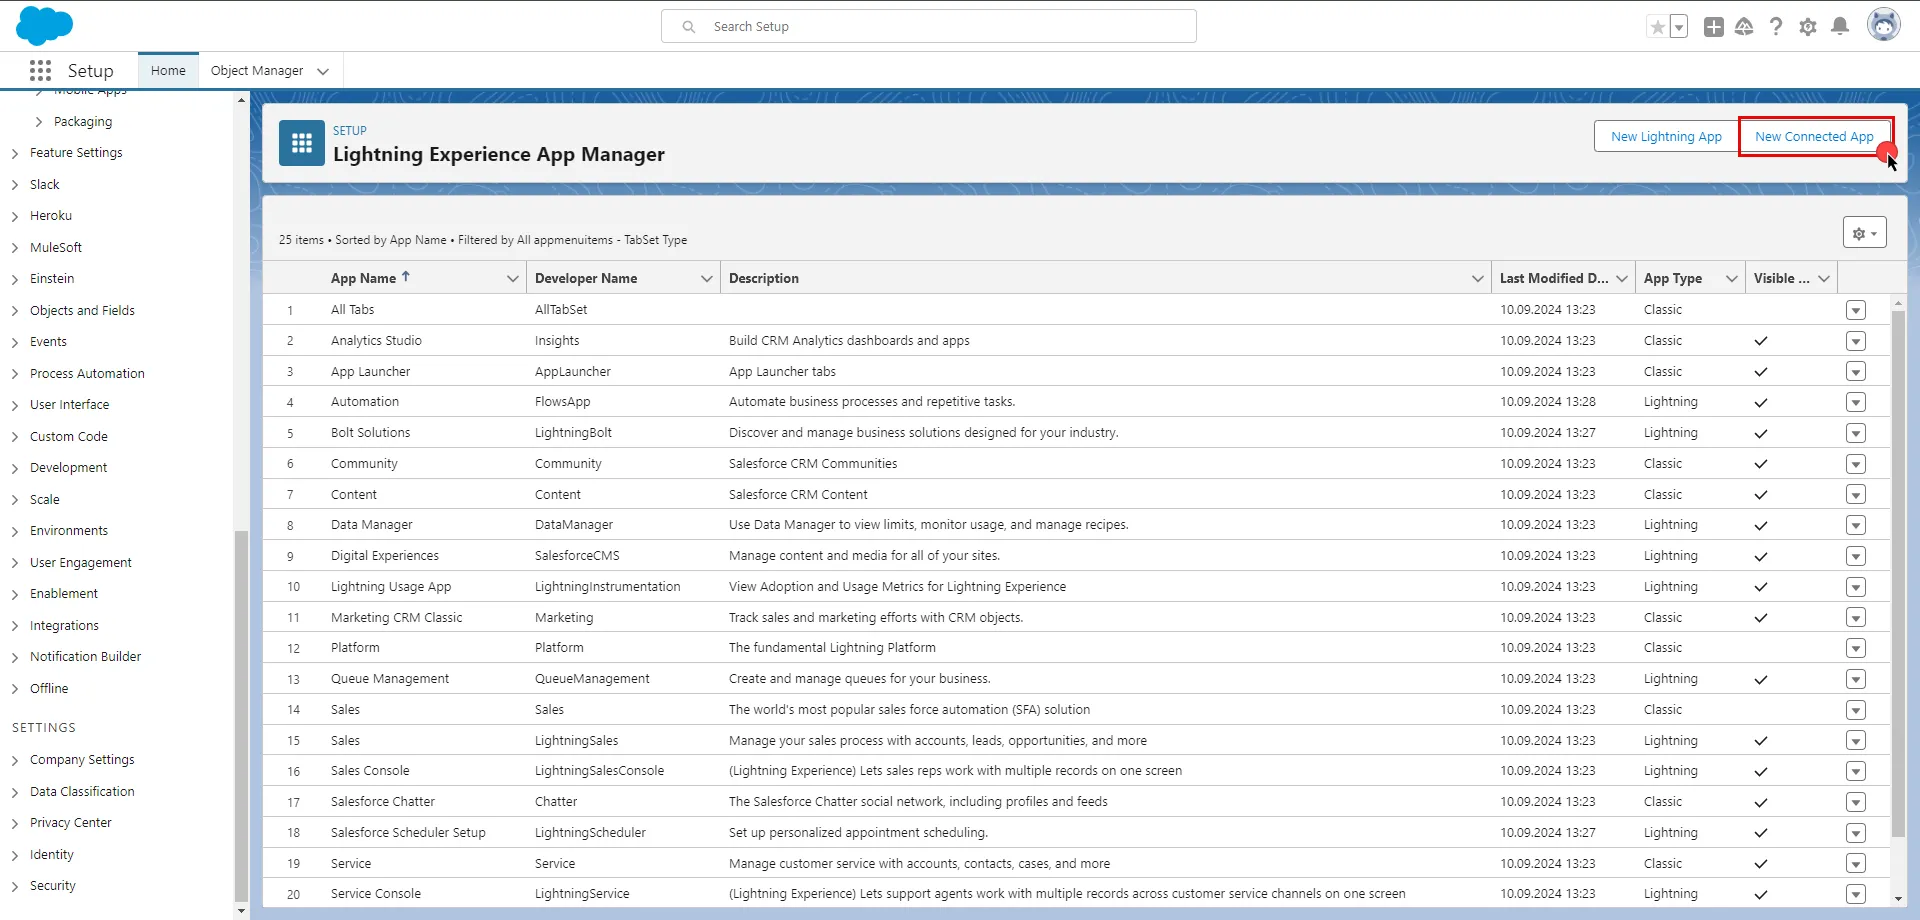Open the row actions menu for Analytics Studio
1920x920 pixels.
(1856, 341)
